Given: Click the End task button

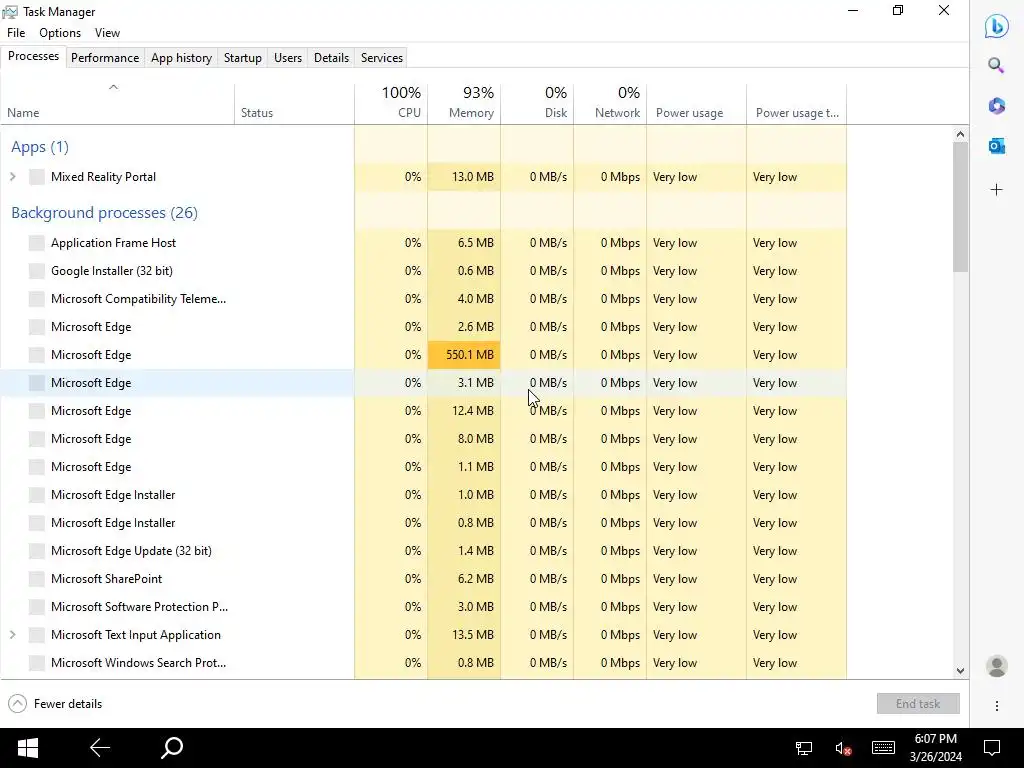Looking at the screenshot, I should point(918,704).
